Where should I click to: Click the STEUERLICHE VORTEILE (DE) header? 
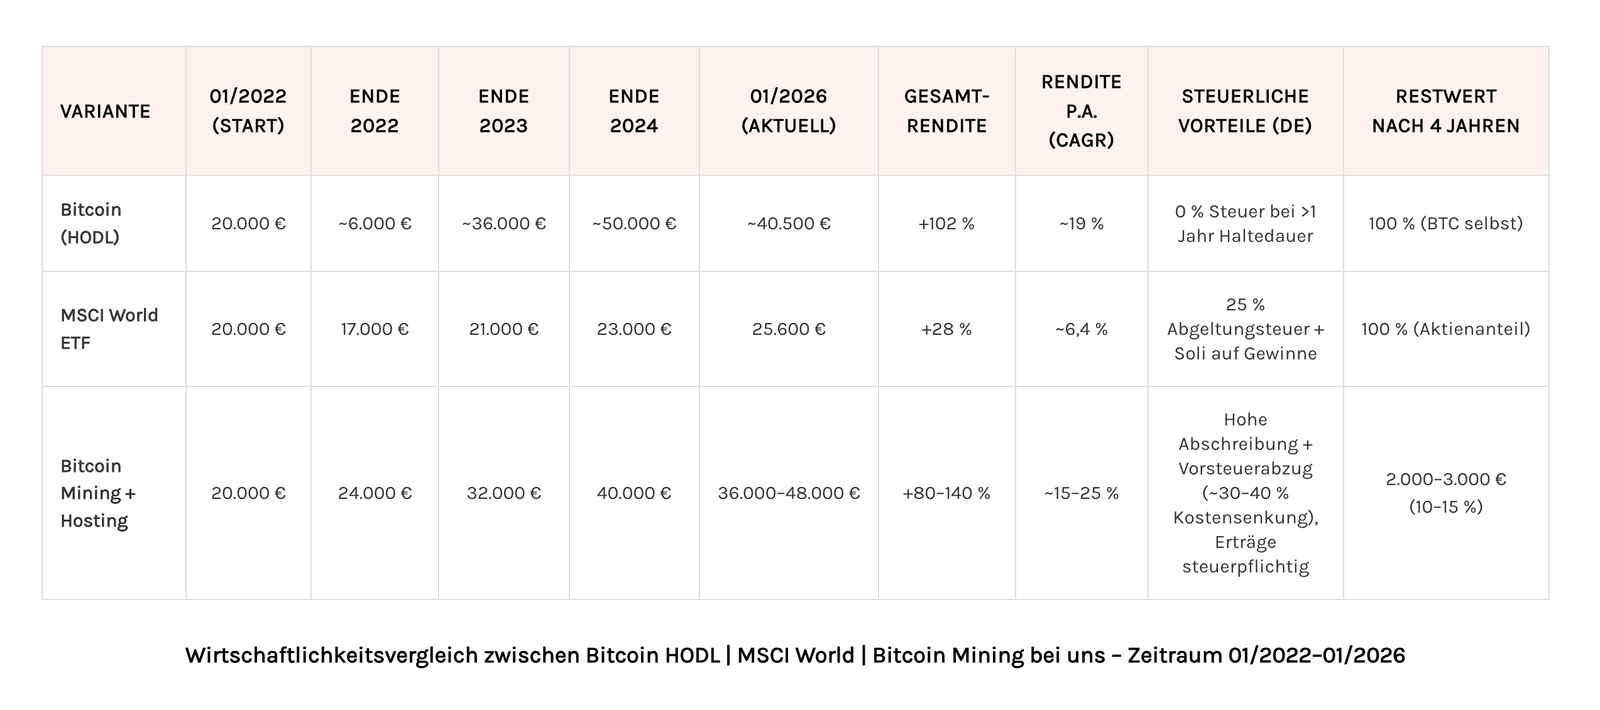pos(1245,111)
